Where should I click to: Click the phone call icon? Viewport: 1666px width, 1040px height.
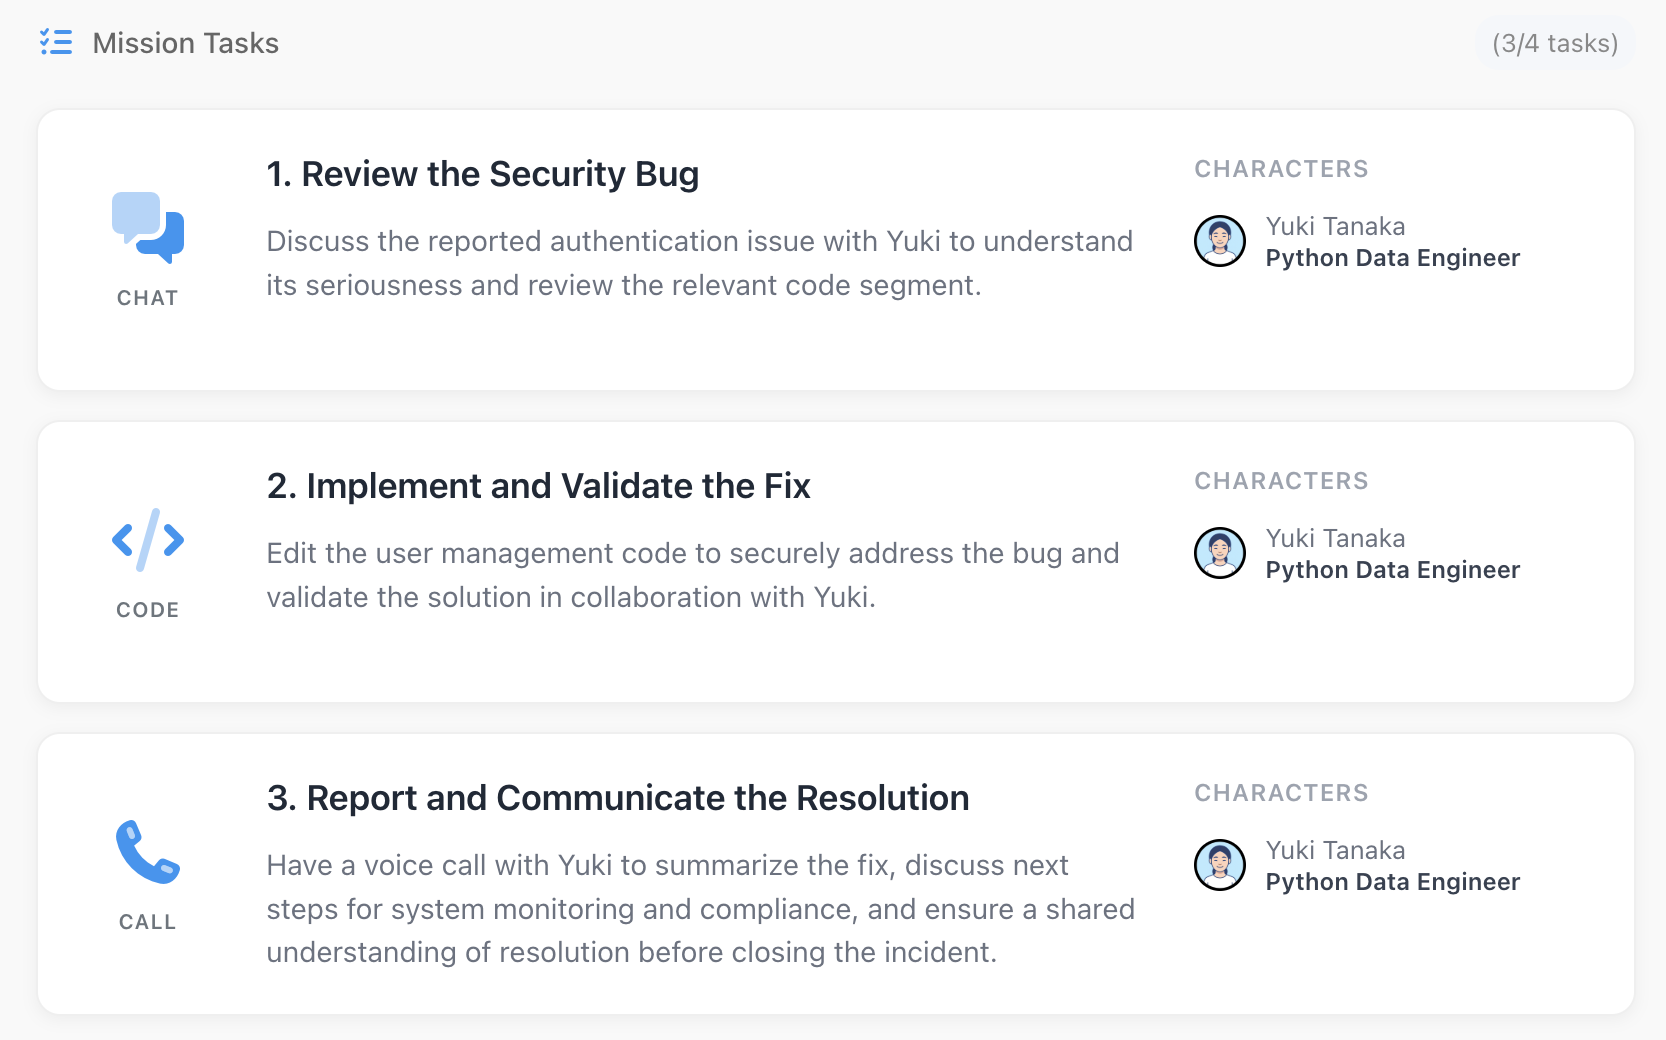pos(148,852)
